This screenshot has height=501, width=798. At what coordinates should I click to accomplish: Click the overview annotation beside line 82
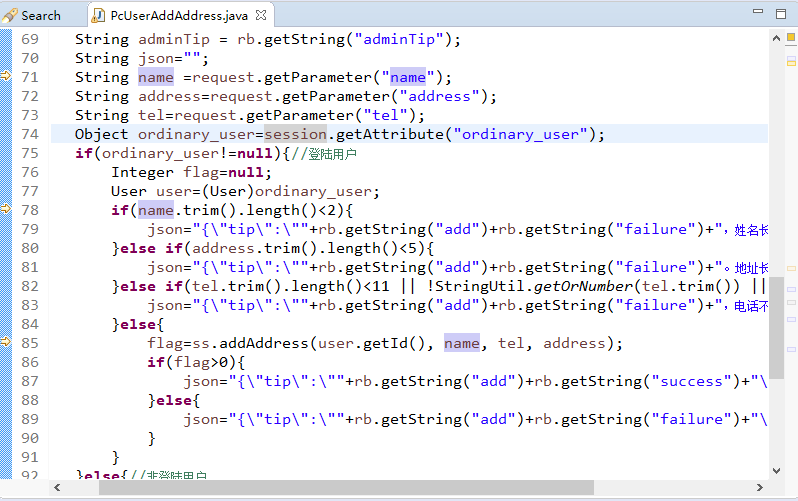click(791, 289)
